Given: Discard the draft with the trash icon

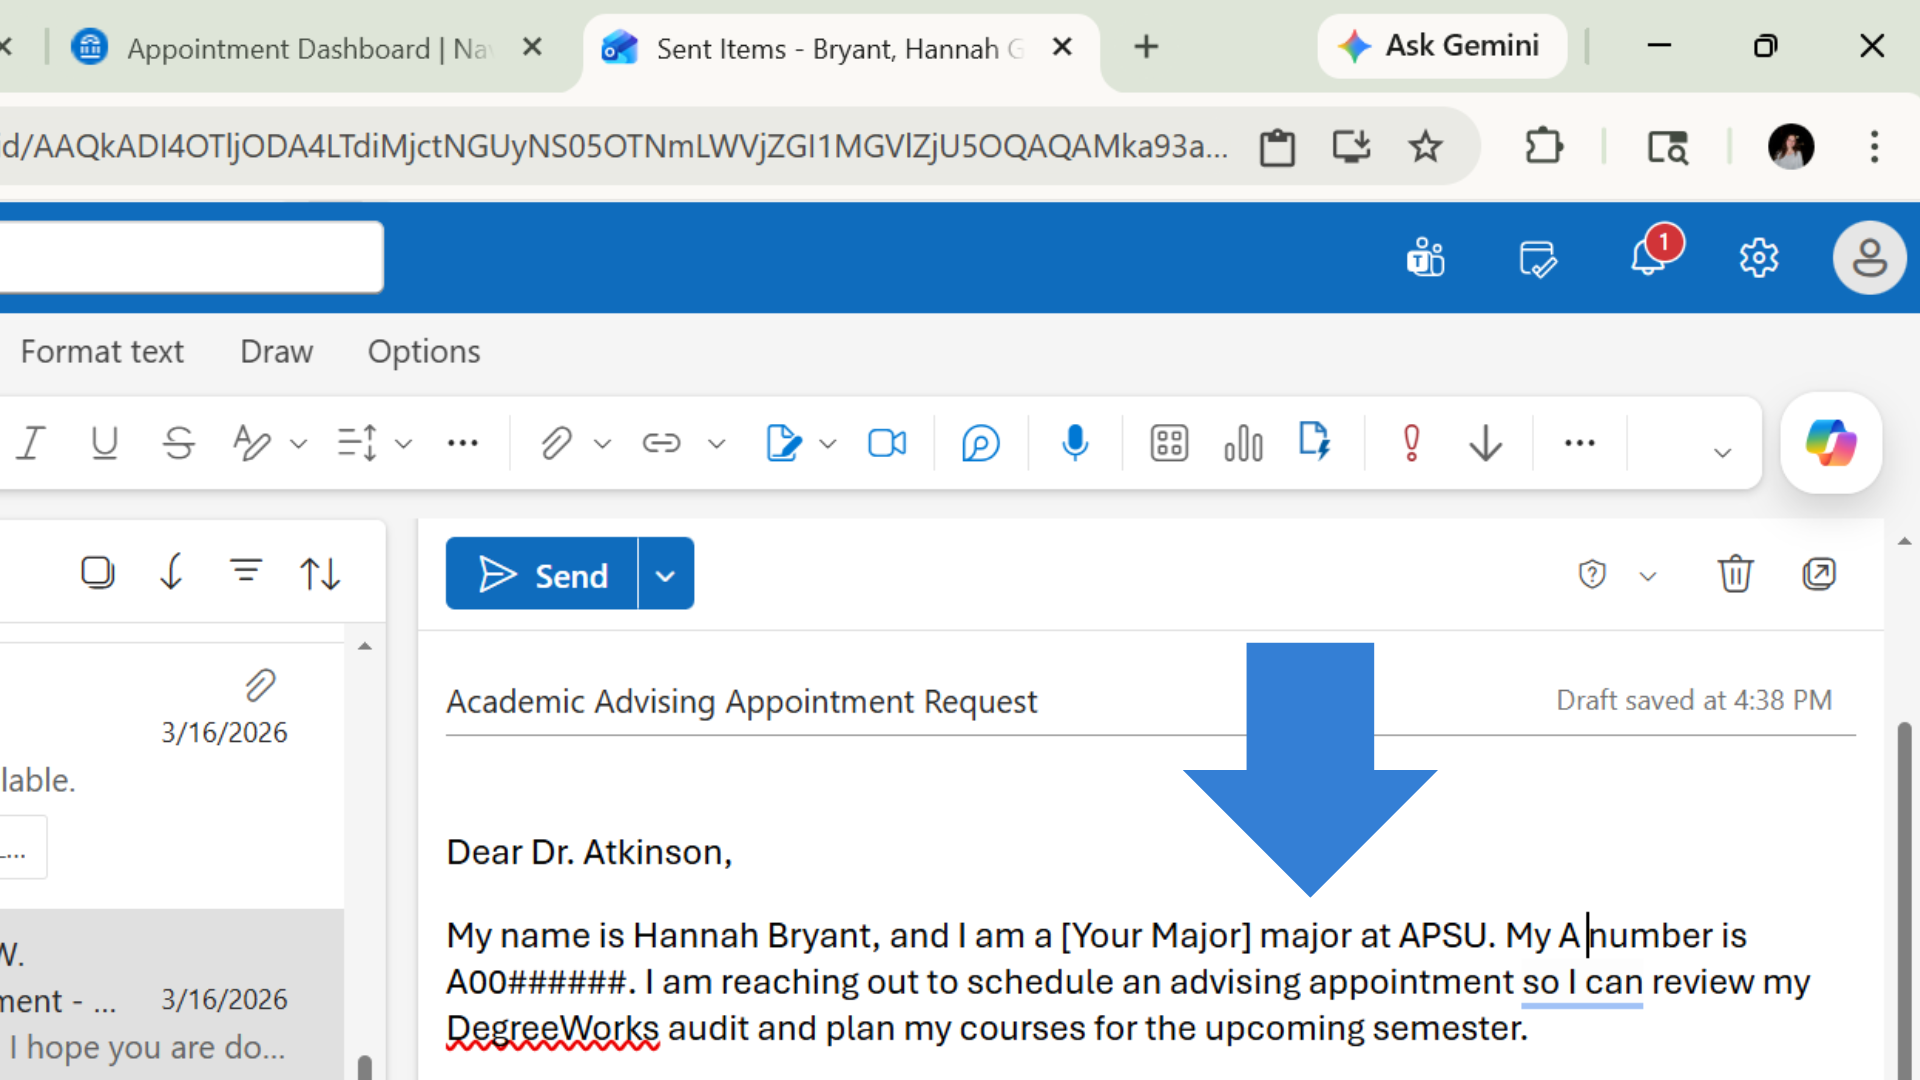Looking at the screenshot, I should click(x=1735, y=573).
